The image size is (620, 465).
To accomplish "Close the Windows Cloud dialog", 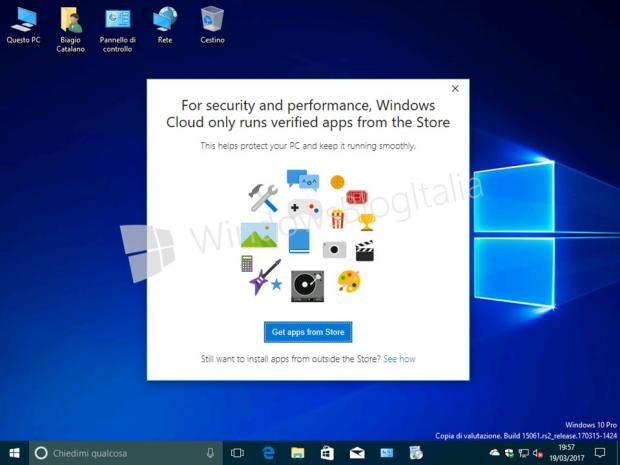I will [x=455, y=89].
